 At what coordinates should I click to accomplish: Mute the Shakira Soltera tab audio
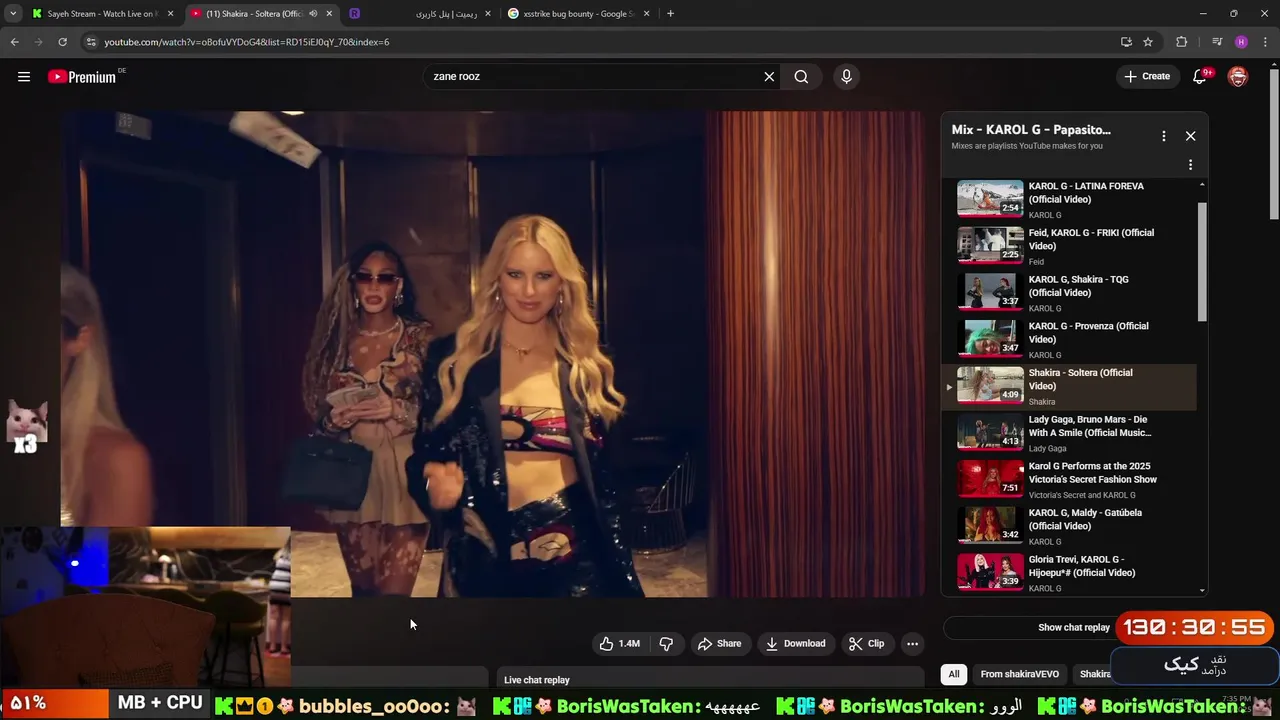tap(313, 14)
